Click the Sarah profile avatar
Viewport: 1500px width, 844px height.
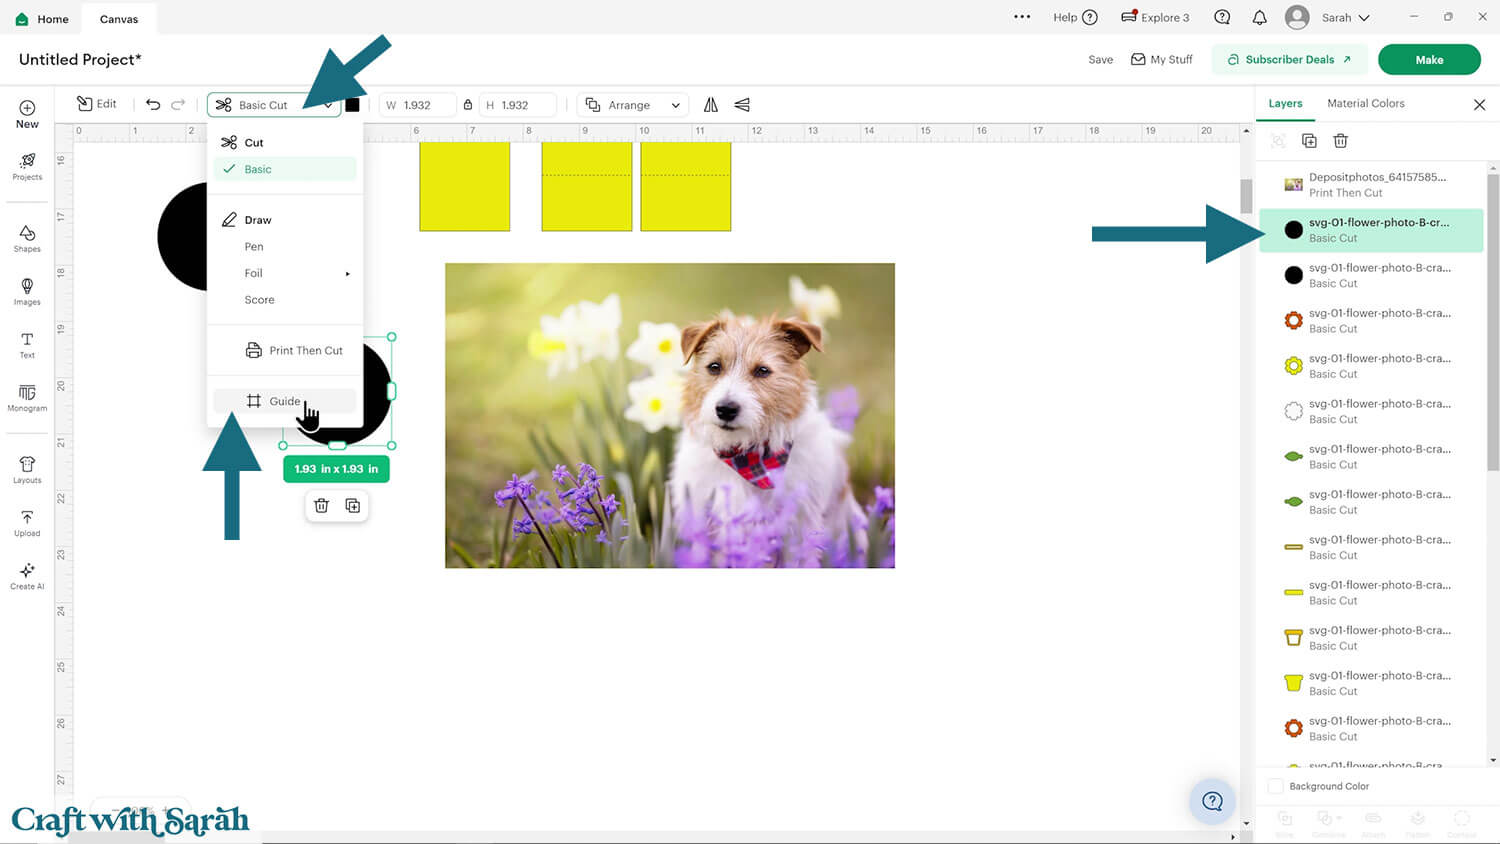point(1297,18)
